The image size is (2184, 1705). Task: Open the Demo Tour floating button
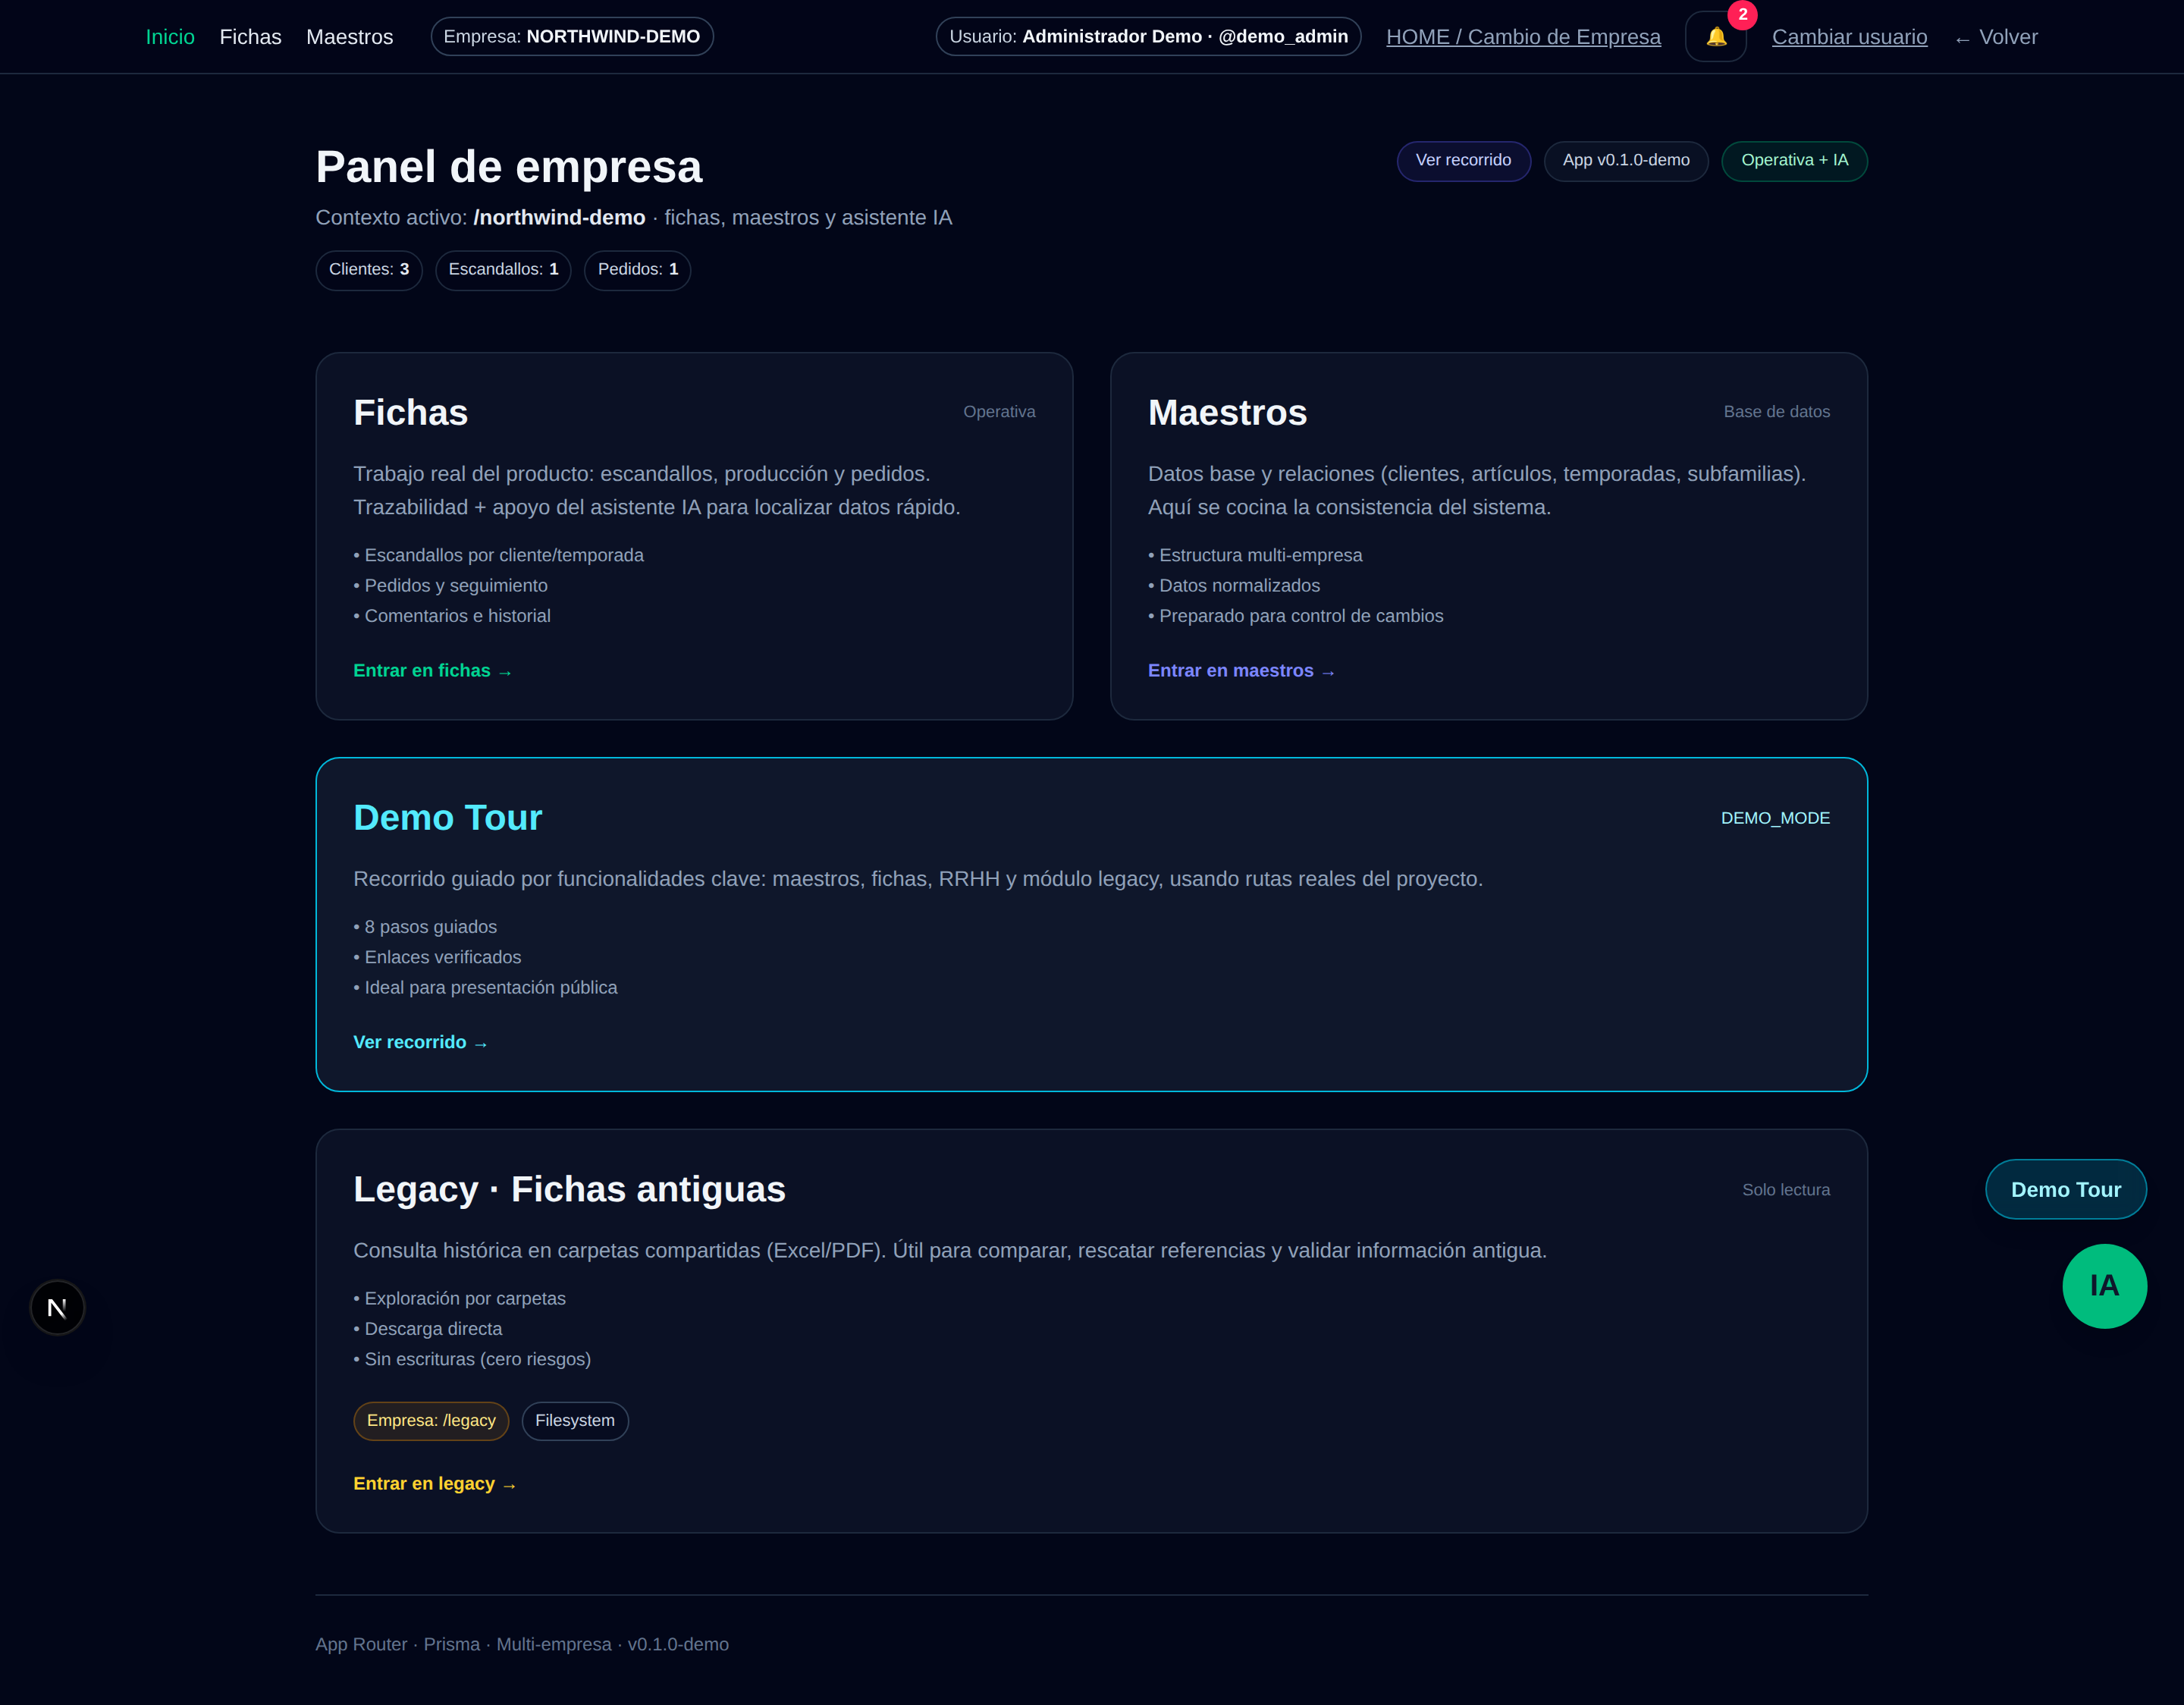pos(2066,1189)
